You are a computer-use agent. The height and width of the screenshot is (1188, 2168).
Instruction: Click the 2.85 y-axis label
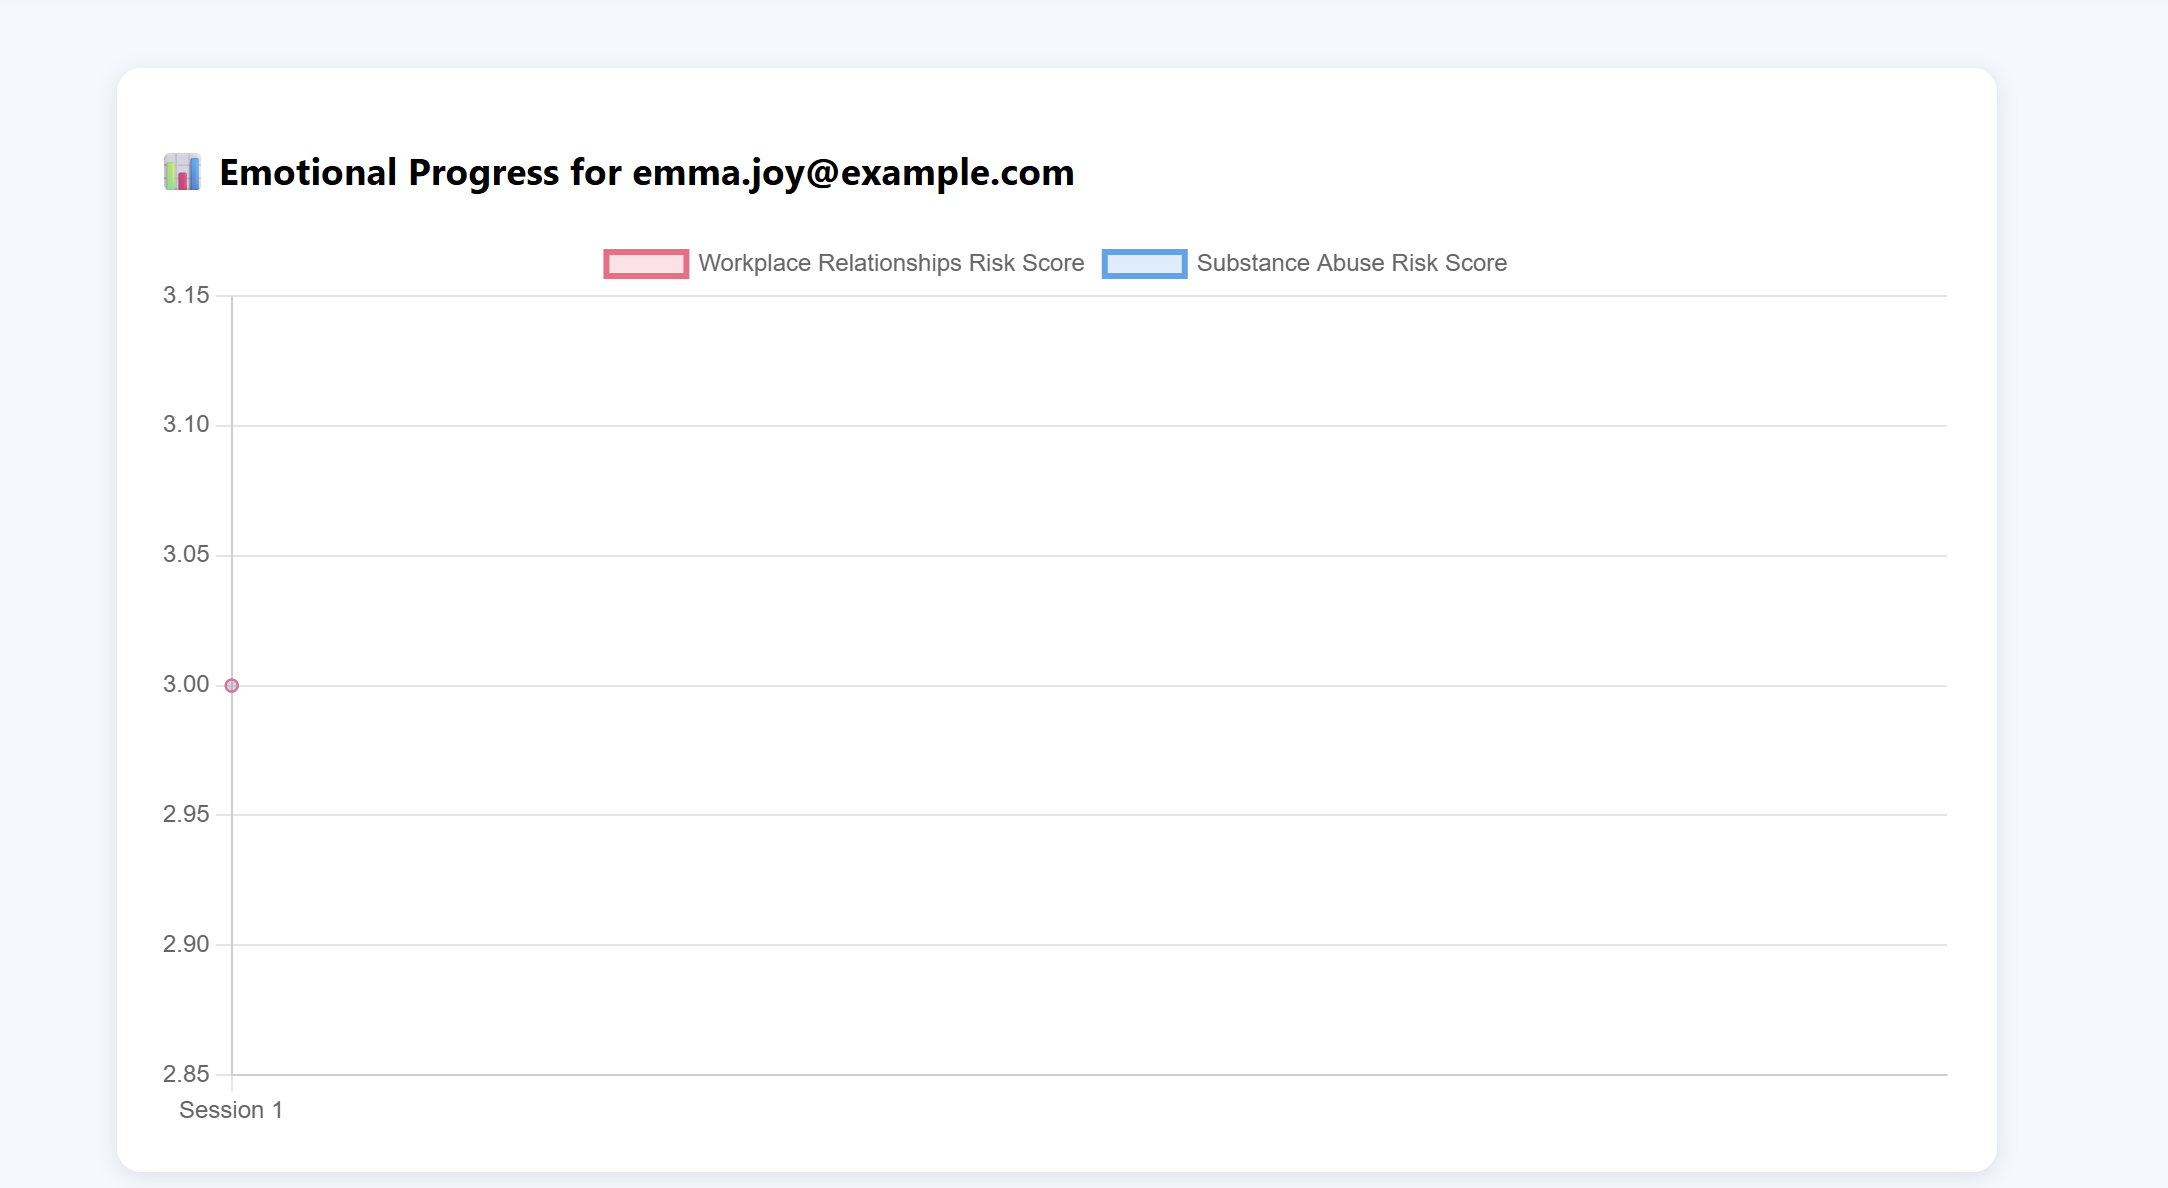click(186, 1074)
